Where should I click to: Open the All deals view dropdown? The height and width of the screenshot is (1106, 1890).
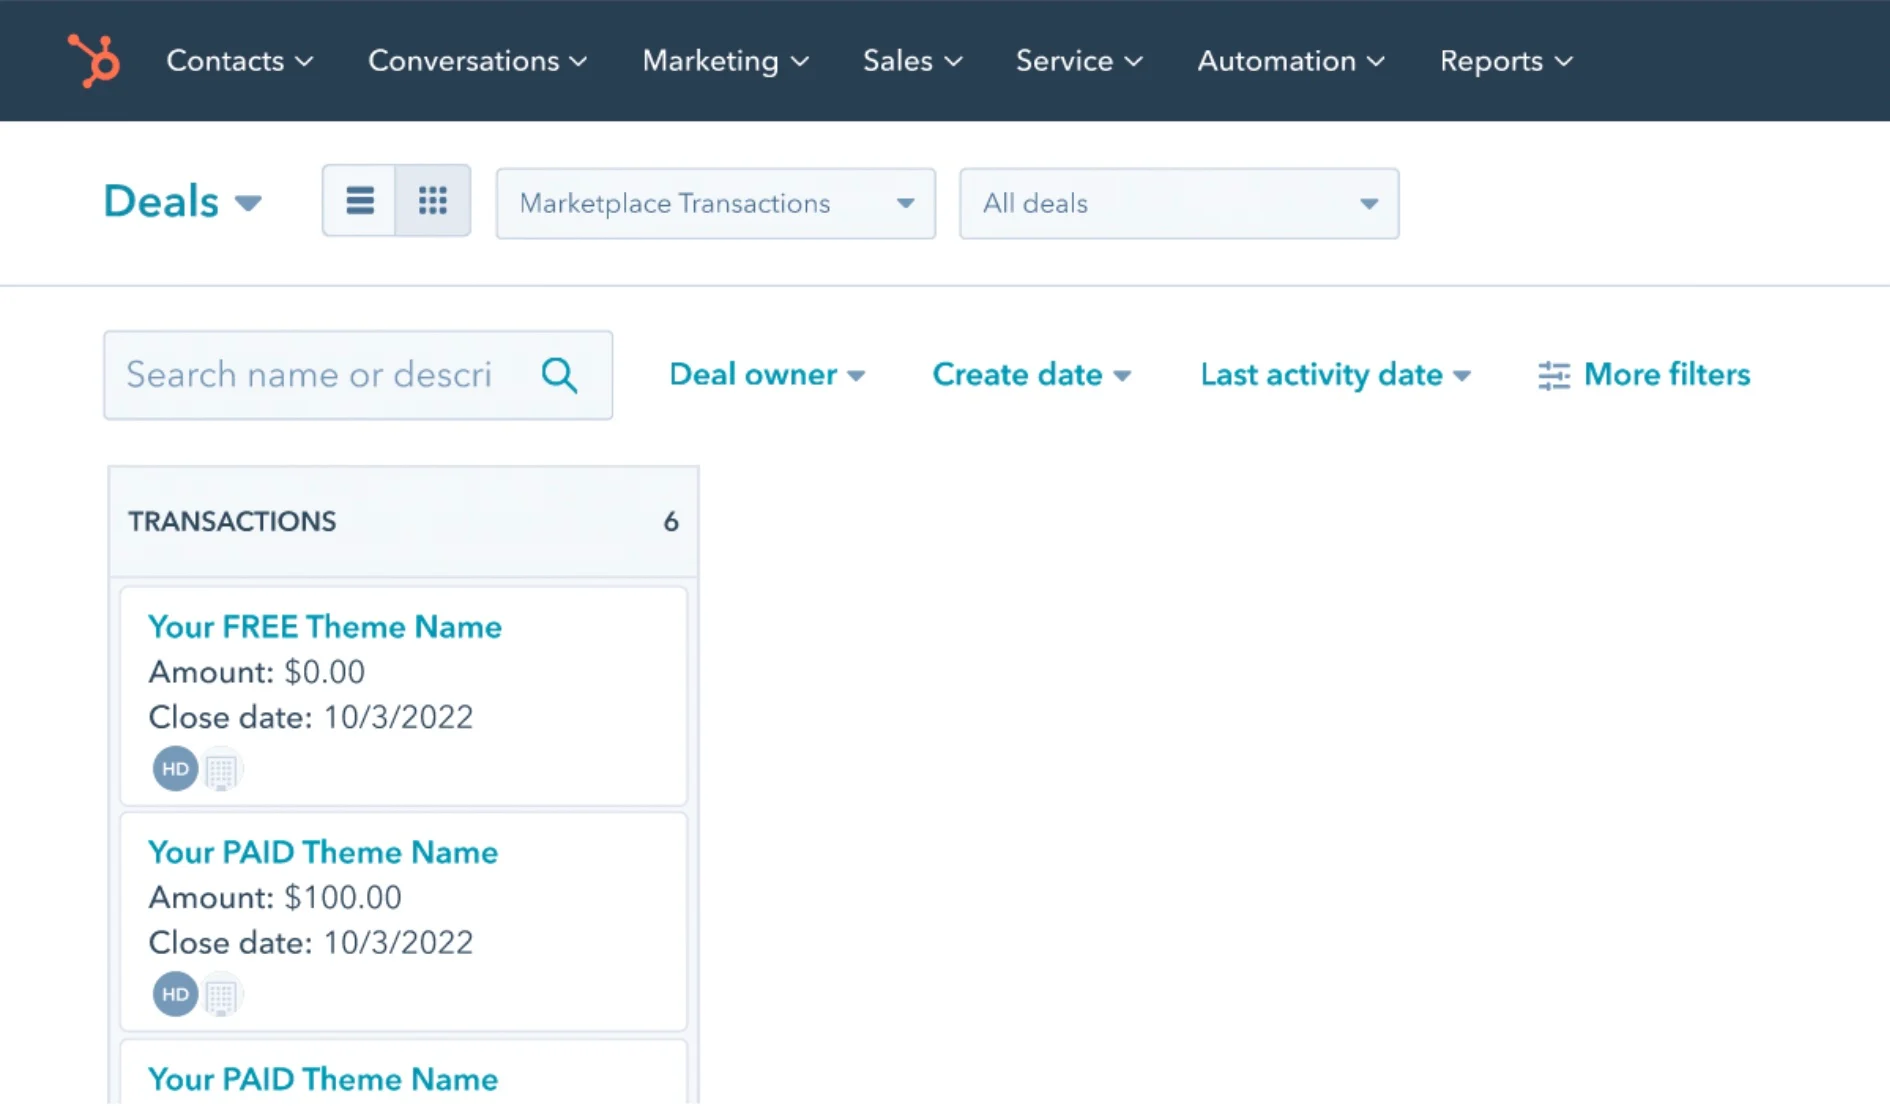point(1179,204)
